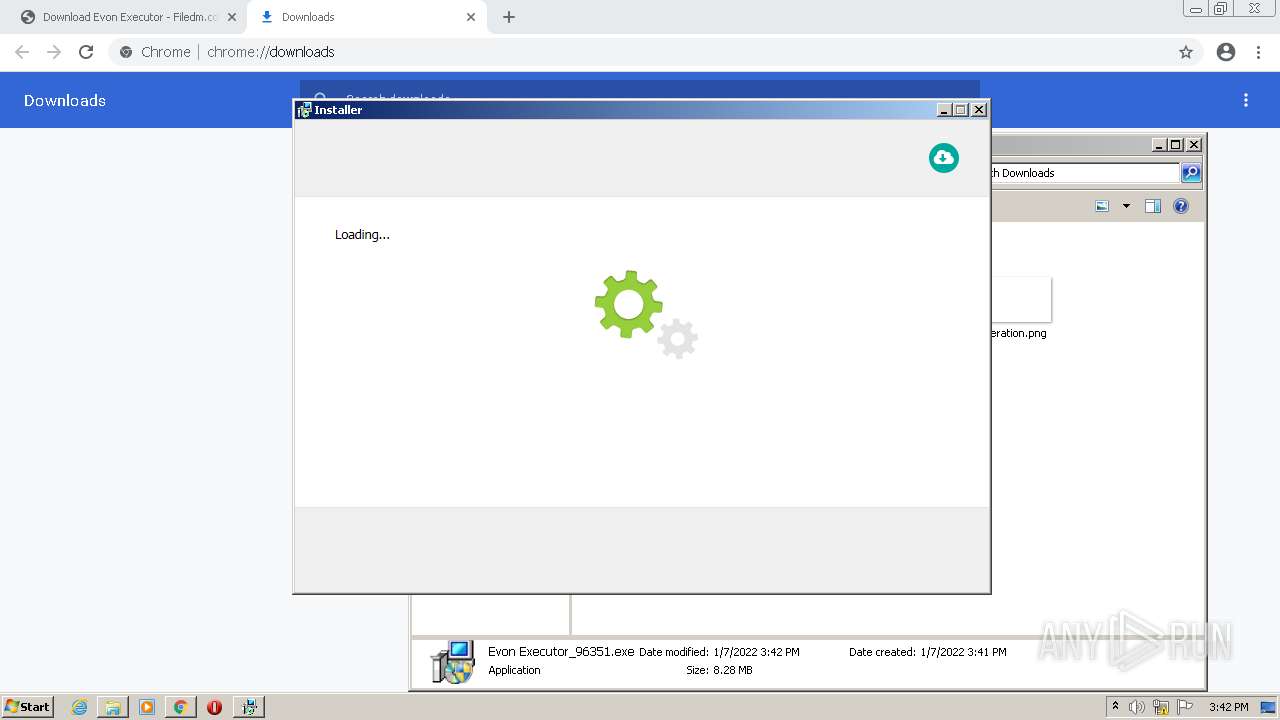The image size is (1280, 720).
Task: Minimize the Explorer Downloads window
Action: [x=1158, y=145]
